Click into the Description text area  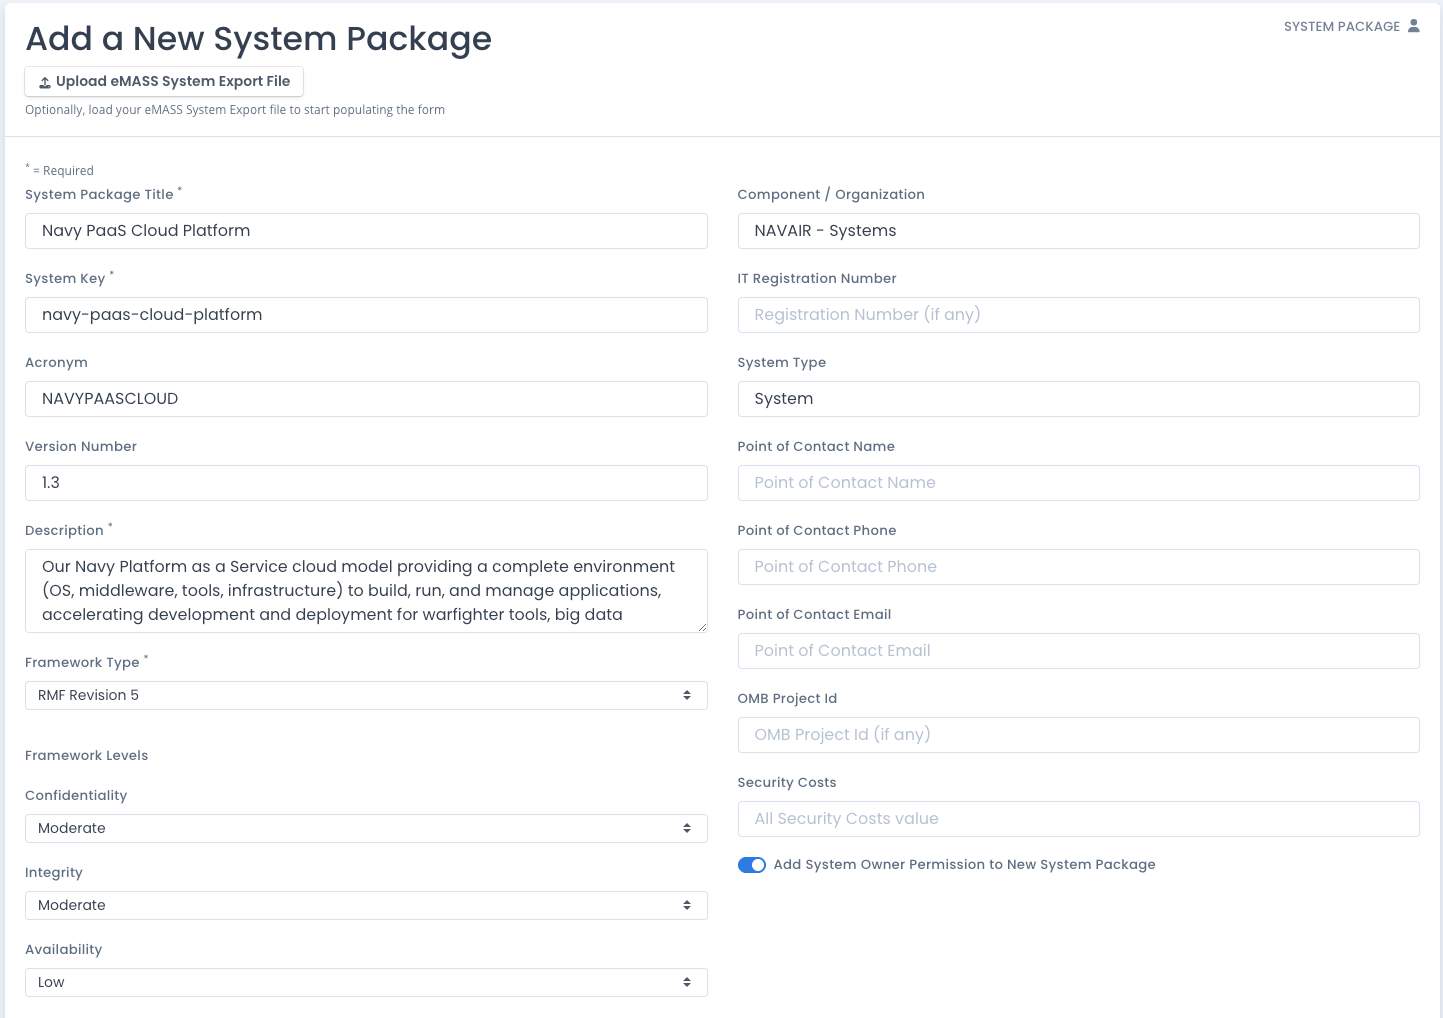[365, 590]
